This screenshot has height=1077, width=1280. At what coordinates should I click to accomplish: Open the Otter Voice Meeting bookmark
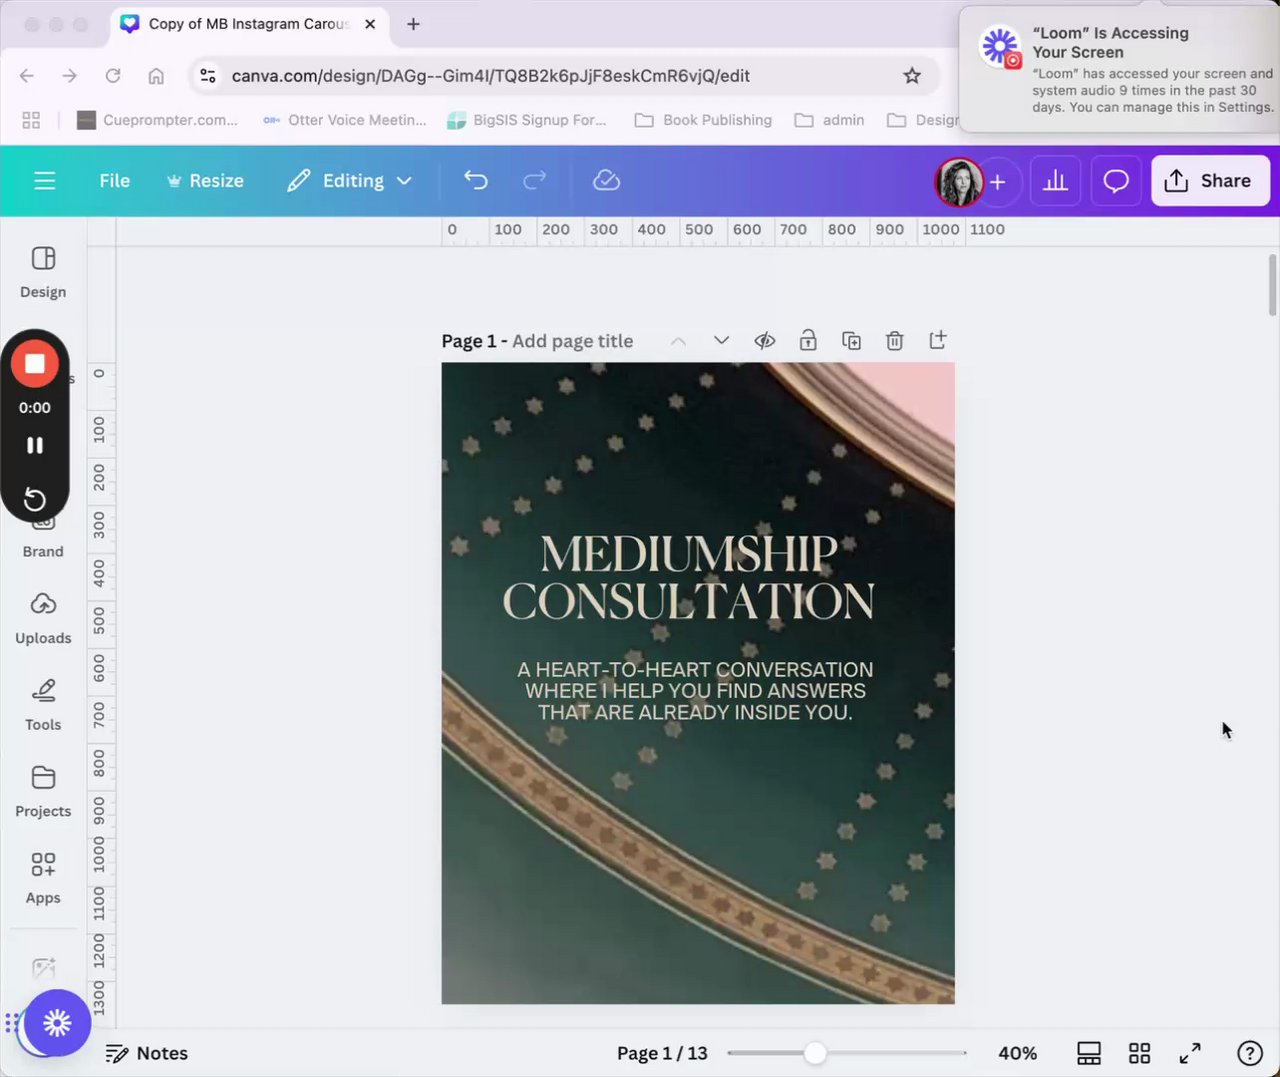345,120
